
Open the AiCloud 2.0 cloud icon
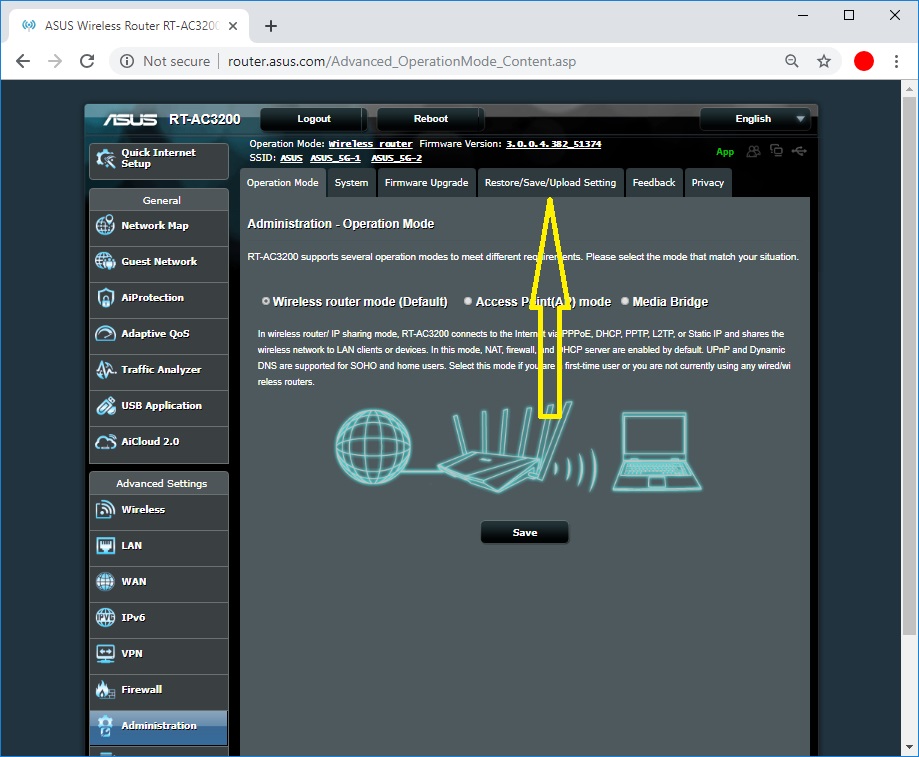coord(105,441)
